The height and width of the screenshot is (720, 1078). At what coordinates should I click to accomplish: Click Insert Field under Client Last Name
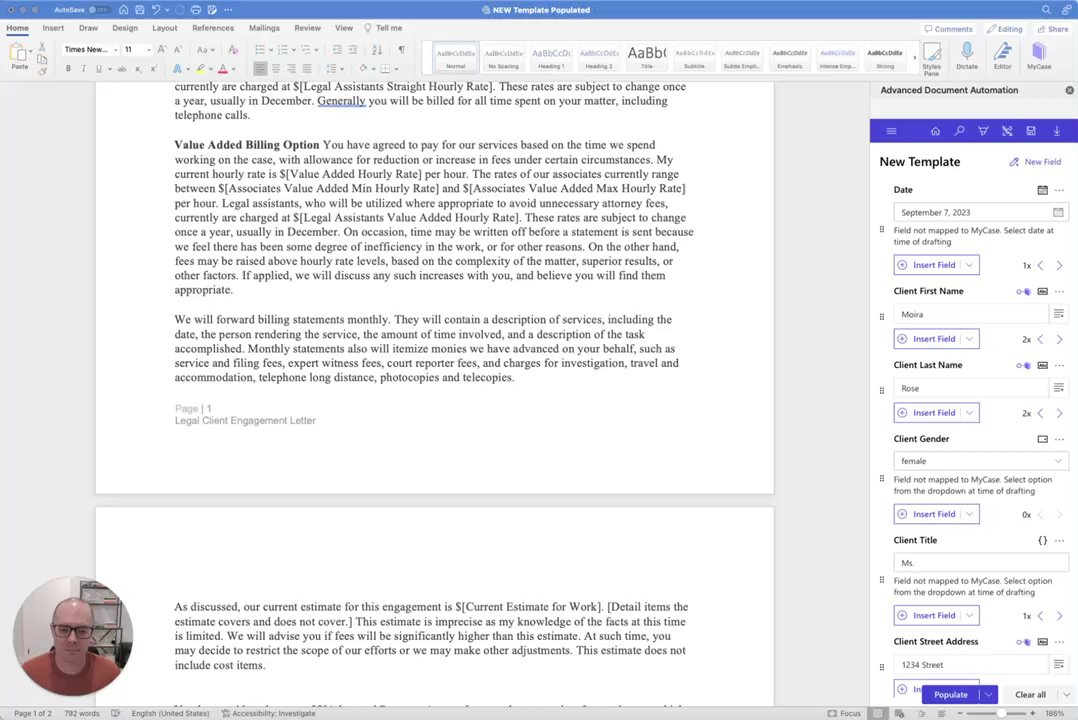(x=928, y=413)
